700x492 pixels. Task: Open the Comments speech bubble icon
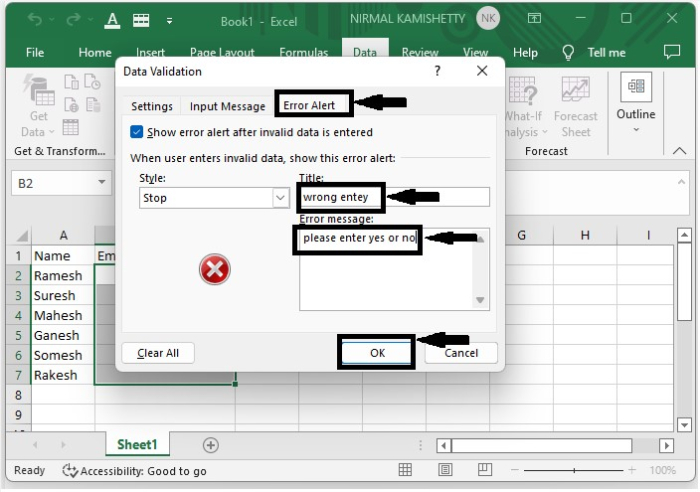point(672,52)
